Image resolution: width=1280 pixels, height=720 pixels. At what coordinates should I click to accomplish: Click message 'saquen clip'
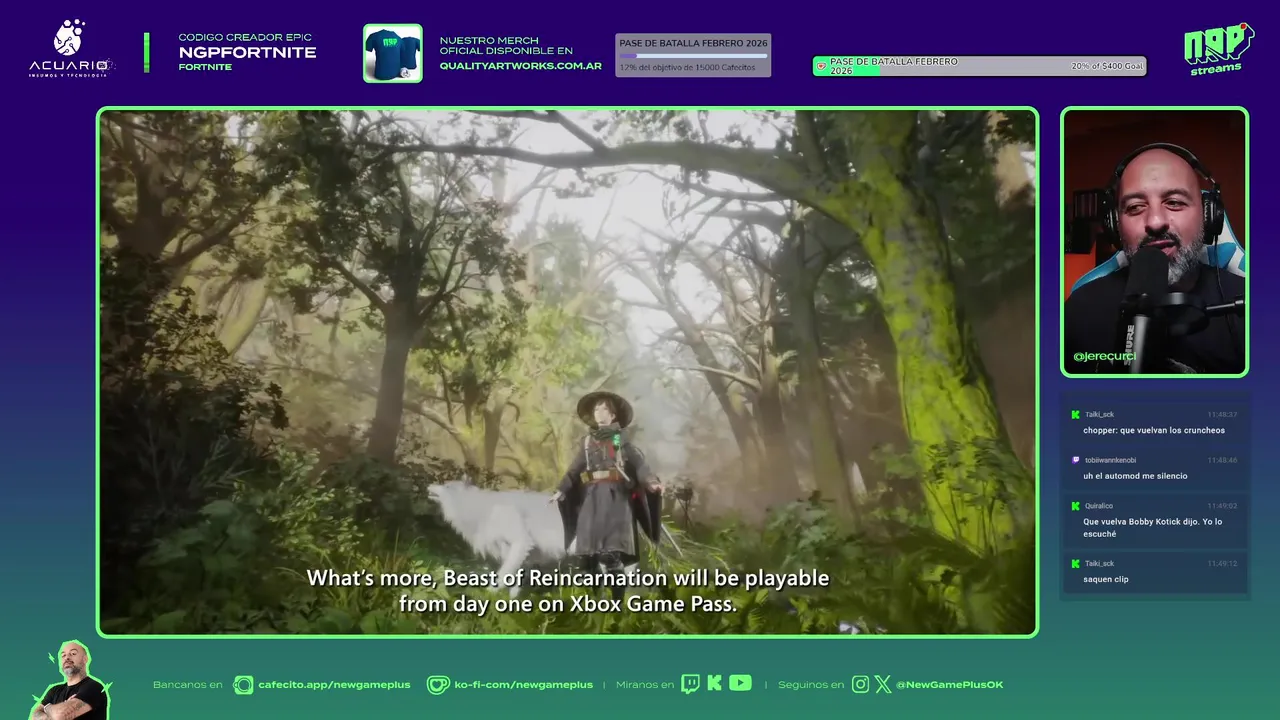[1105, 579]
